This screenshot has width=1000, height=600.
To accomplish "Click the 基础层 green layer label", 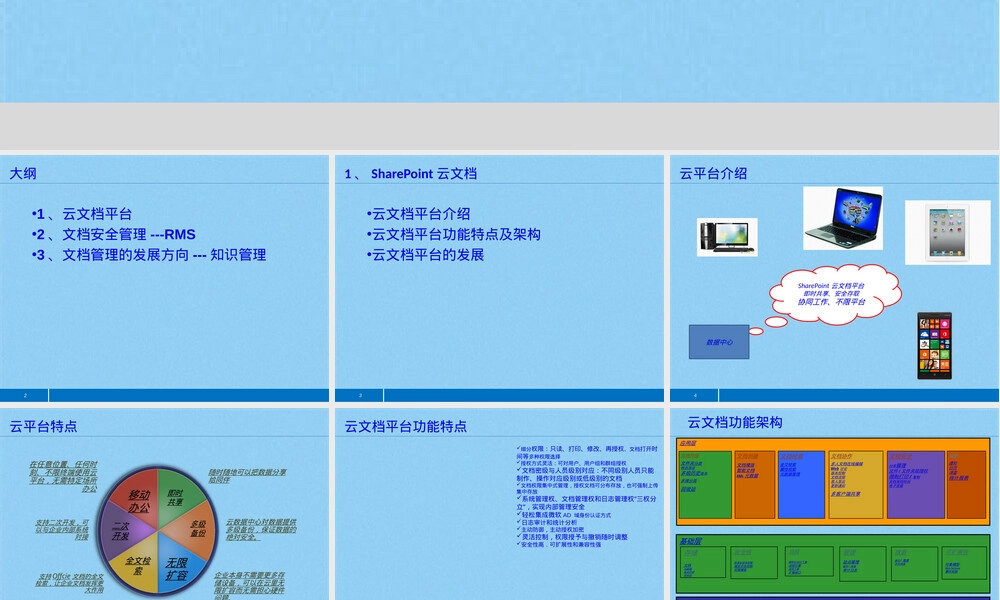I will click(x=691, y=541).
